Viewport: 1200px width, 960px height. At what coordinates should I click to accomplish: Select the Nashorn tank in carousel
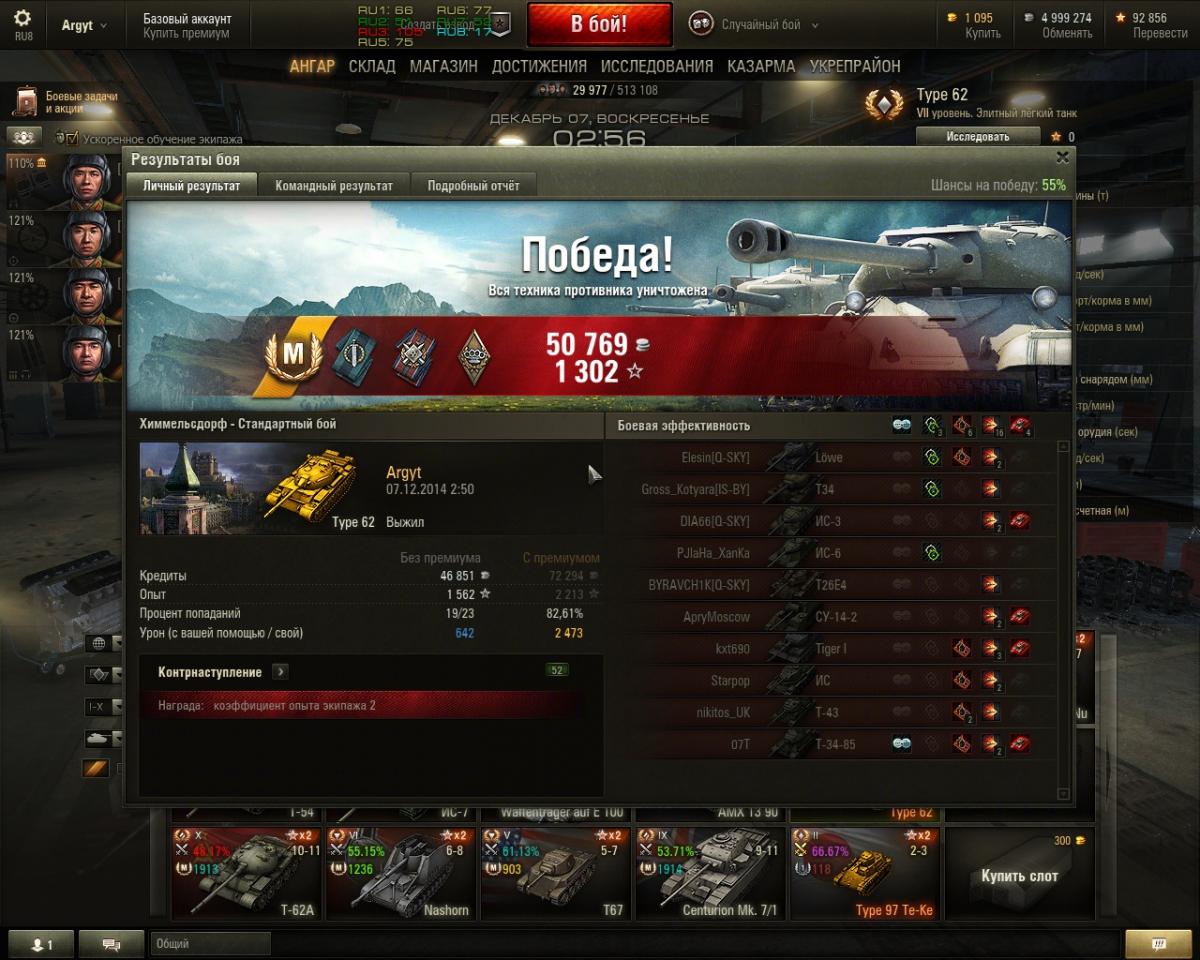tap(401, 873)
